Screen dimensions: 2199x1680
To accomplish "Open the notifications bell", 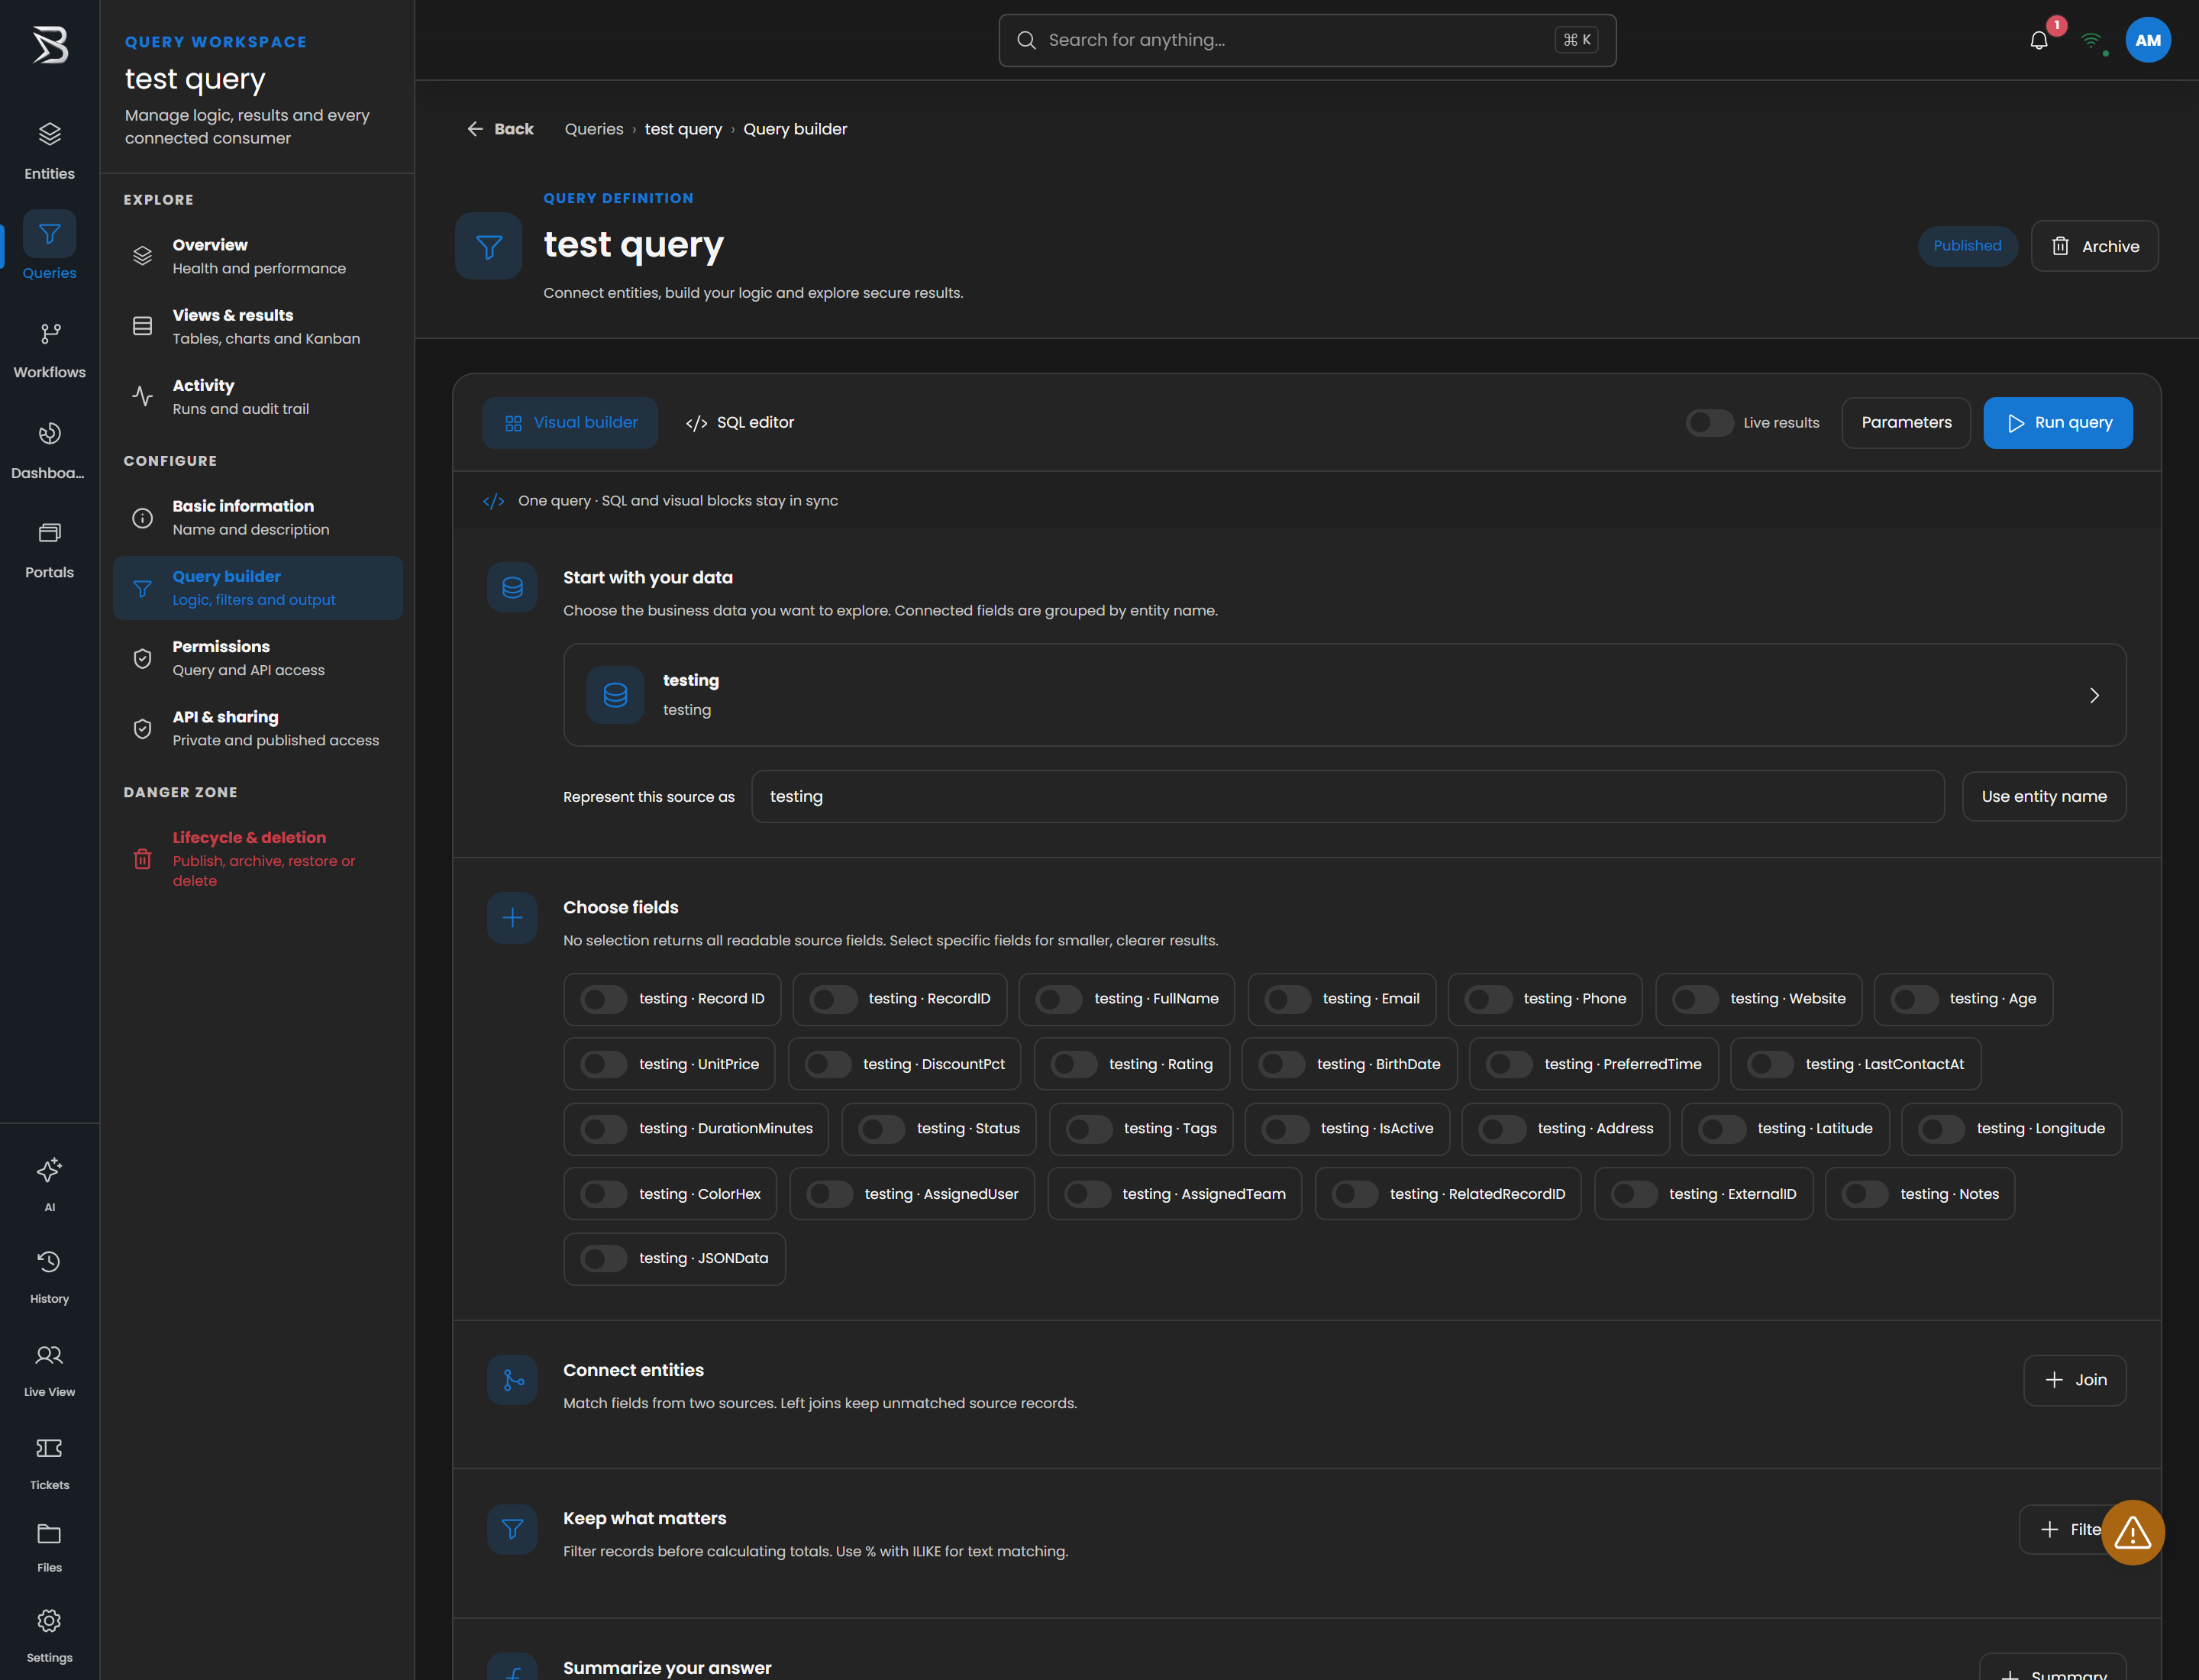I will 2039,40.
